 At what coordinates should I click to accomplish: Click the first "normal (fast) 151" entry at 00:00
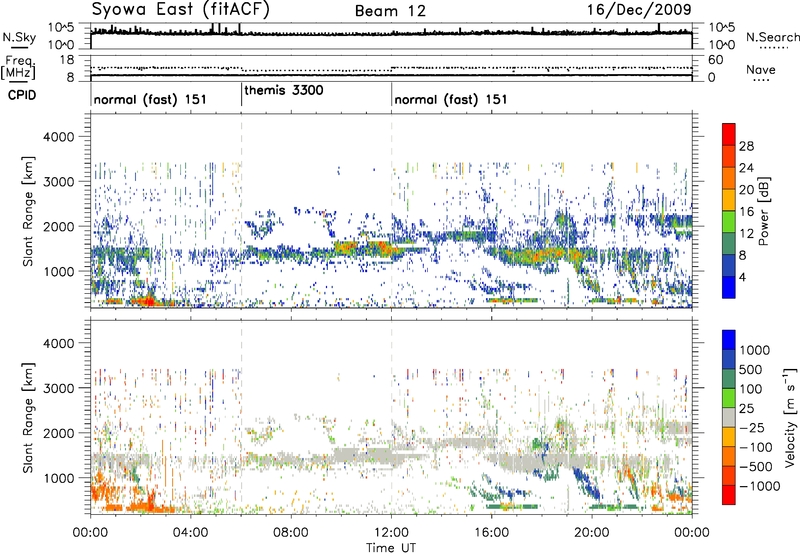pyautogui.click(x=150, y=99)
